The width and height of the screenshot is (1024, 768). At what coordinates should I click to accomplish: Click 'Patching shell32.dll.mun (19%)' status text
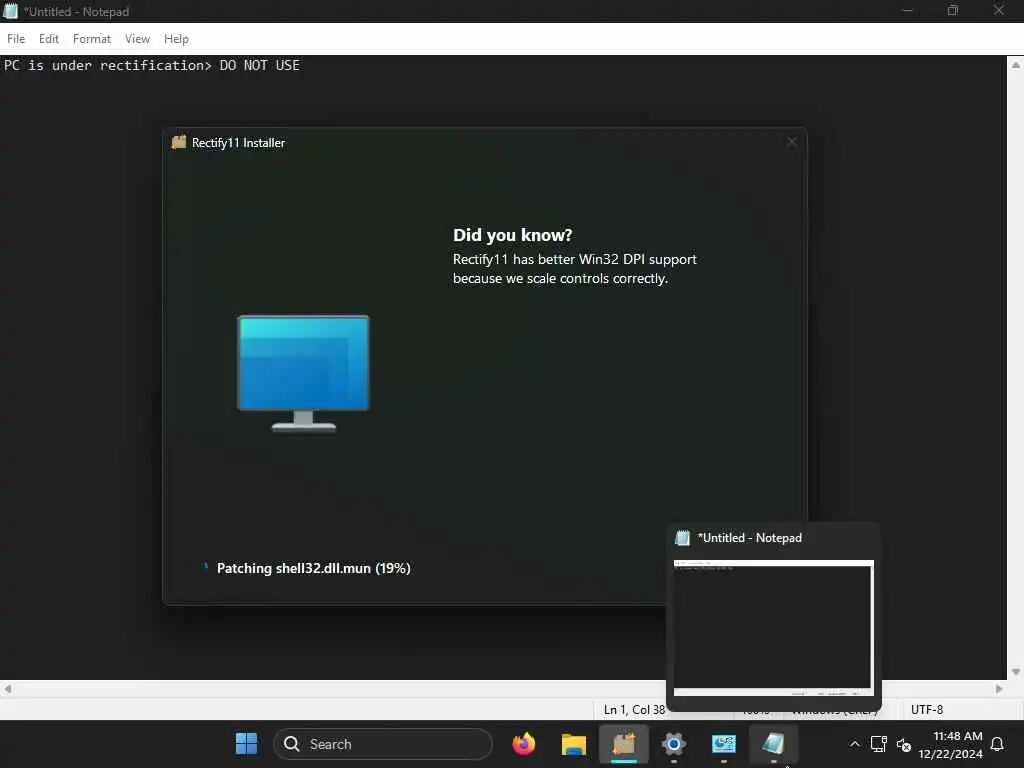click(313, 568)
